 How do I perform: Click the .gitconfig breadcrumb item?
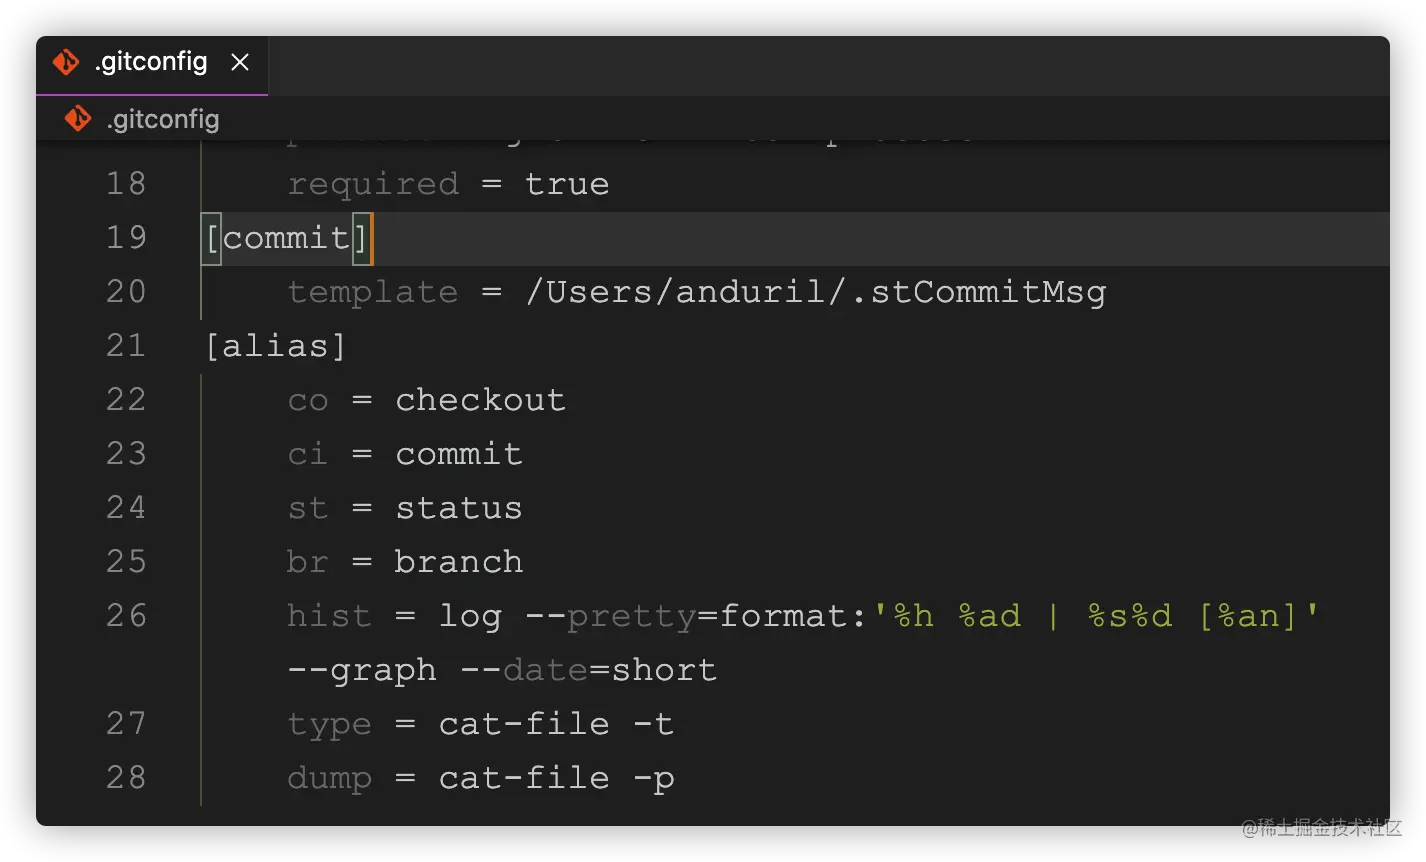click(162, 120)
